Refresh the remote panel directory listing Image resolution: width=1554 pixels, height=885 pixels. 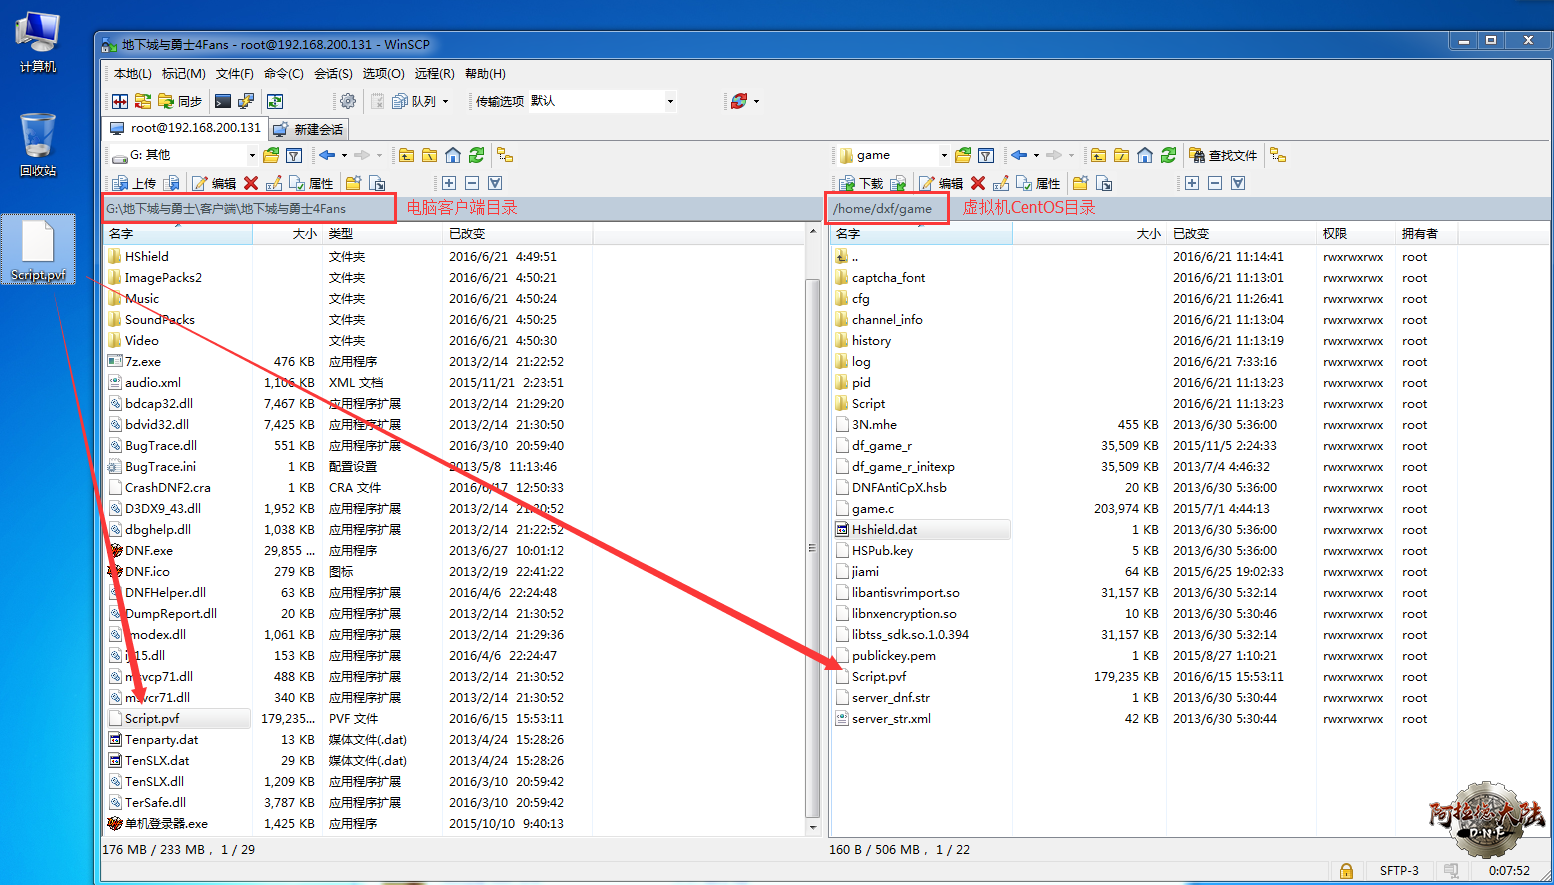click(1168, 155)
